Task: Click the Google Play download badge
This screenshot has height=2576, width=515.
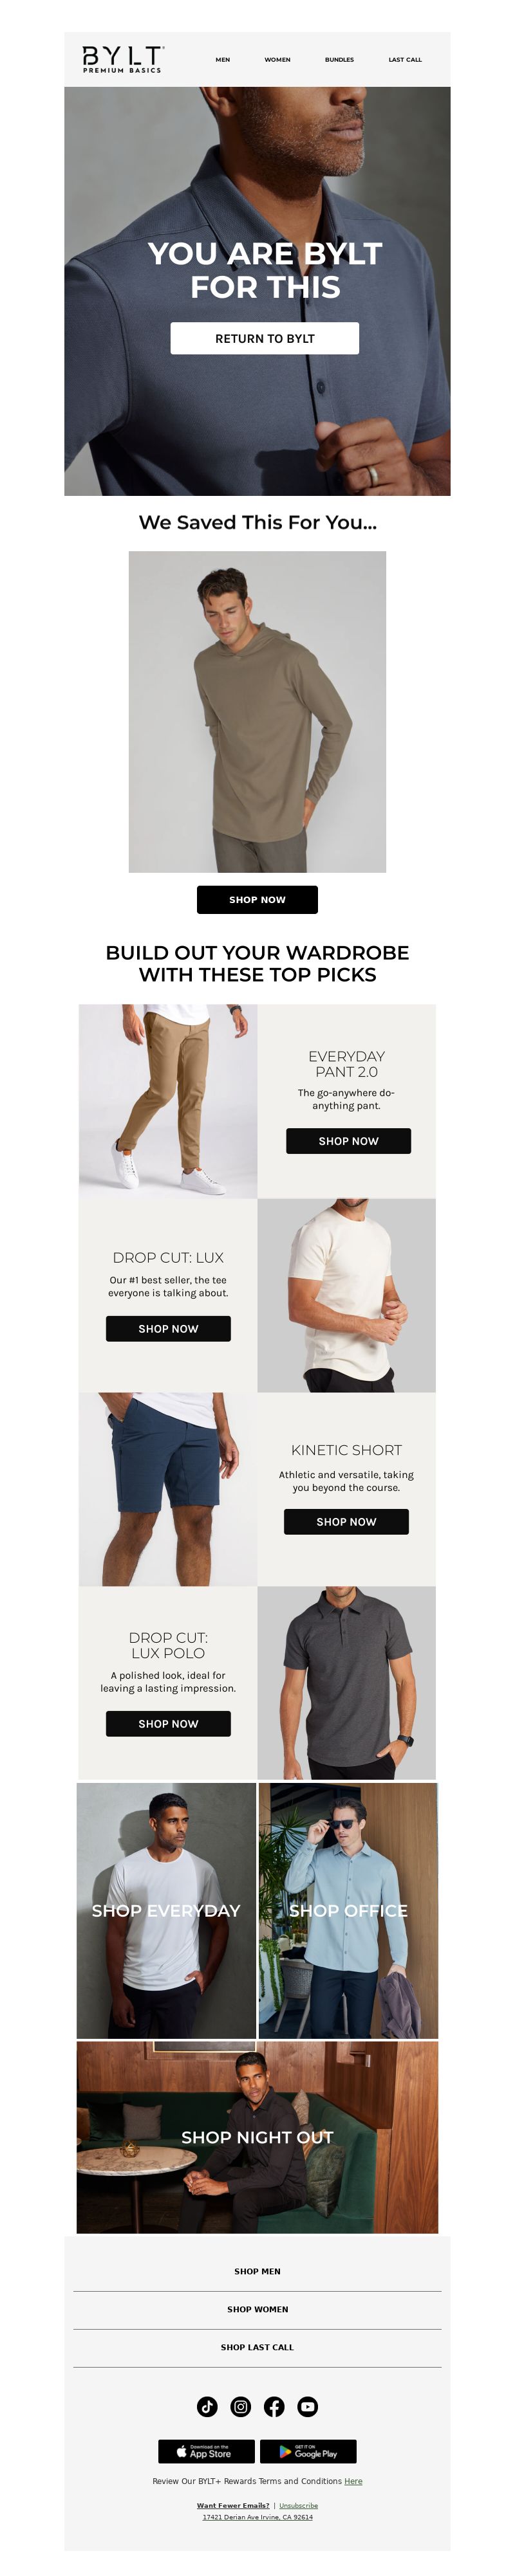Action: click(x=308, y=2452)
